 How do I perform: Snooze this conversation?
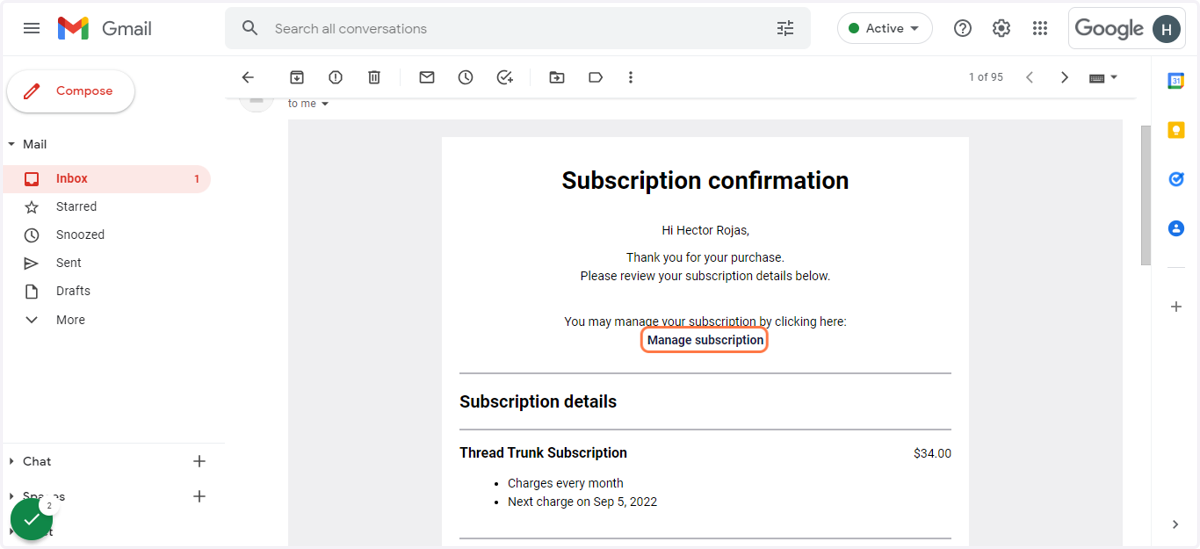point(465,77)
